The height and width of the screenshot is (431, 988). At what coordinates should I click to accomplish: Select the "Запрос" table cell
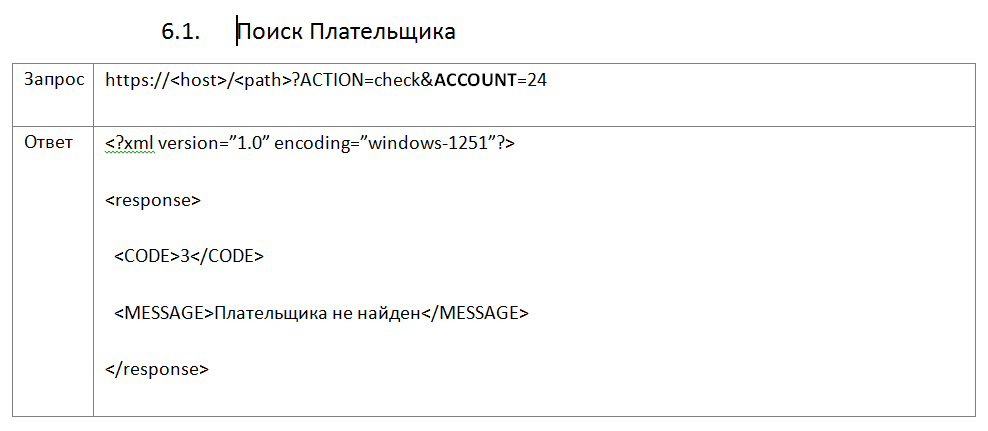coord(54,80)
